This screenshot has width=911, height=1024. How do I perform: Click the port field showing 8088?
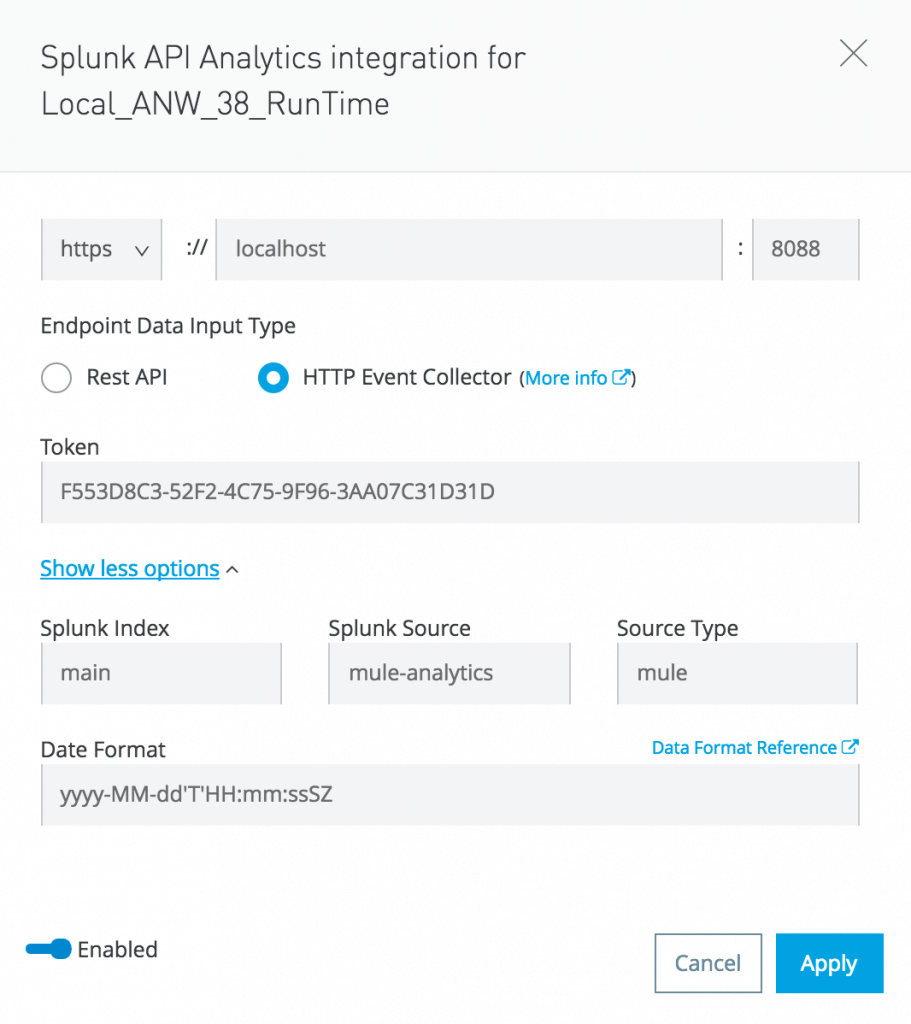point(806,249)
